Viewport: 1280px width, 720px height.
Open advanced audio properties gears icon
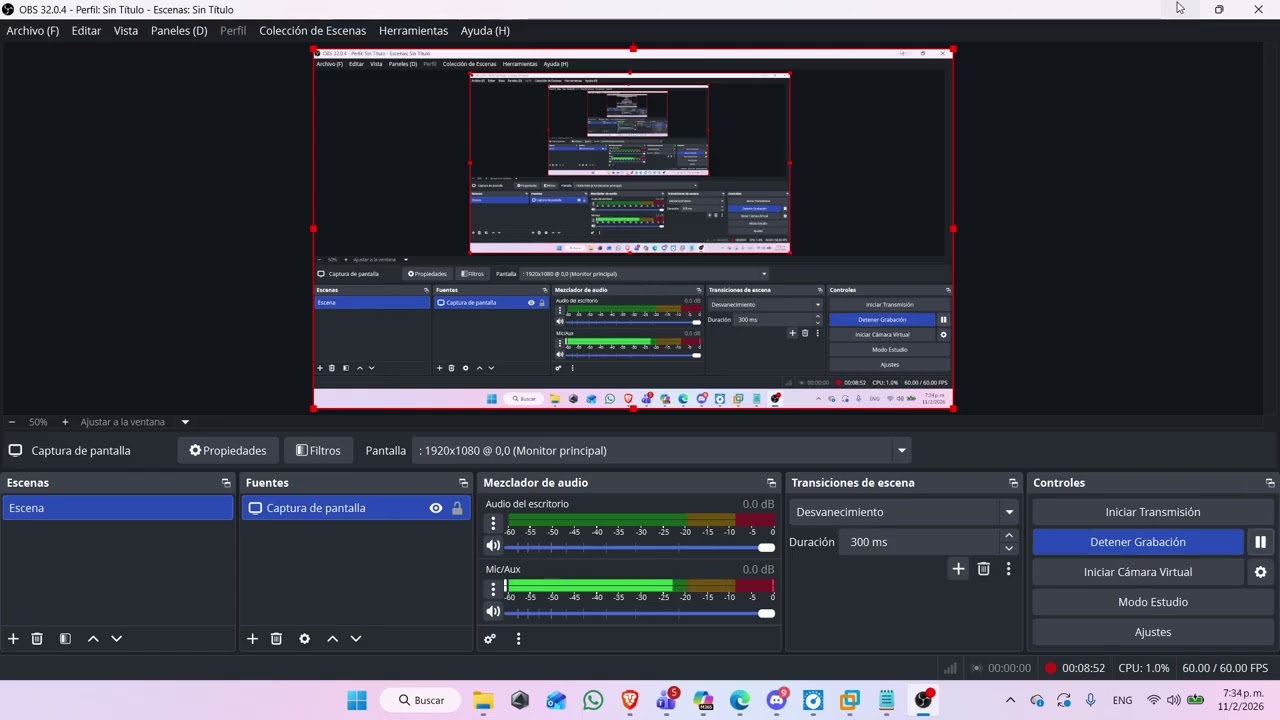click(x=490, y=639)
